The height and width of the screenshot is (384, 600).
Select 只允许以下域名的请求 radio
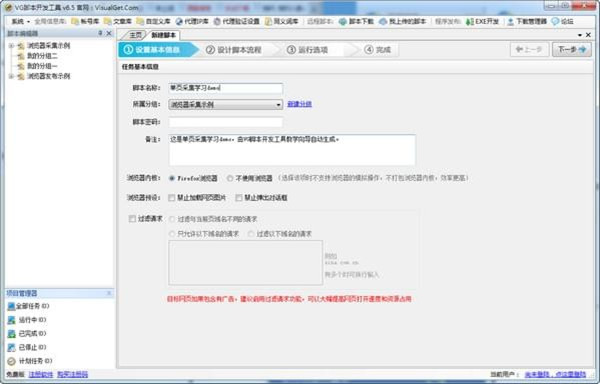click(172, 234)
